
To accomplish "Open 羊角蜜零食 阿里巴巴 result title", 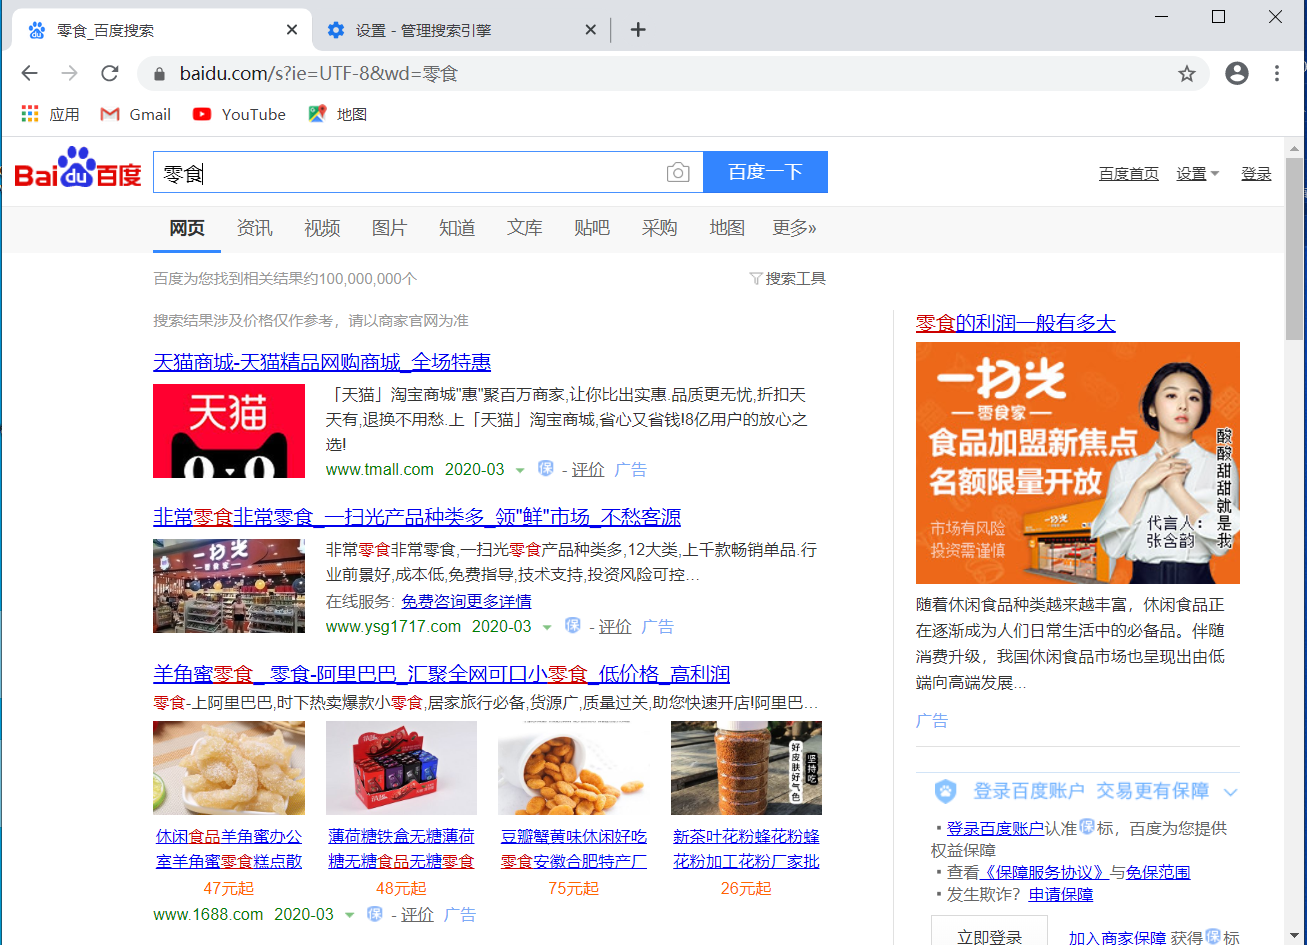I will click(441, 673).
